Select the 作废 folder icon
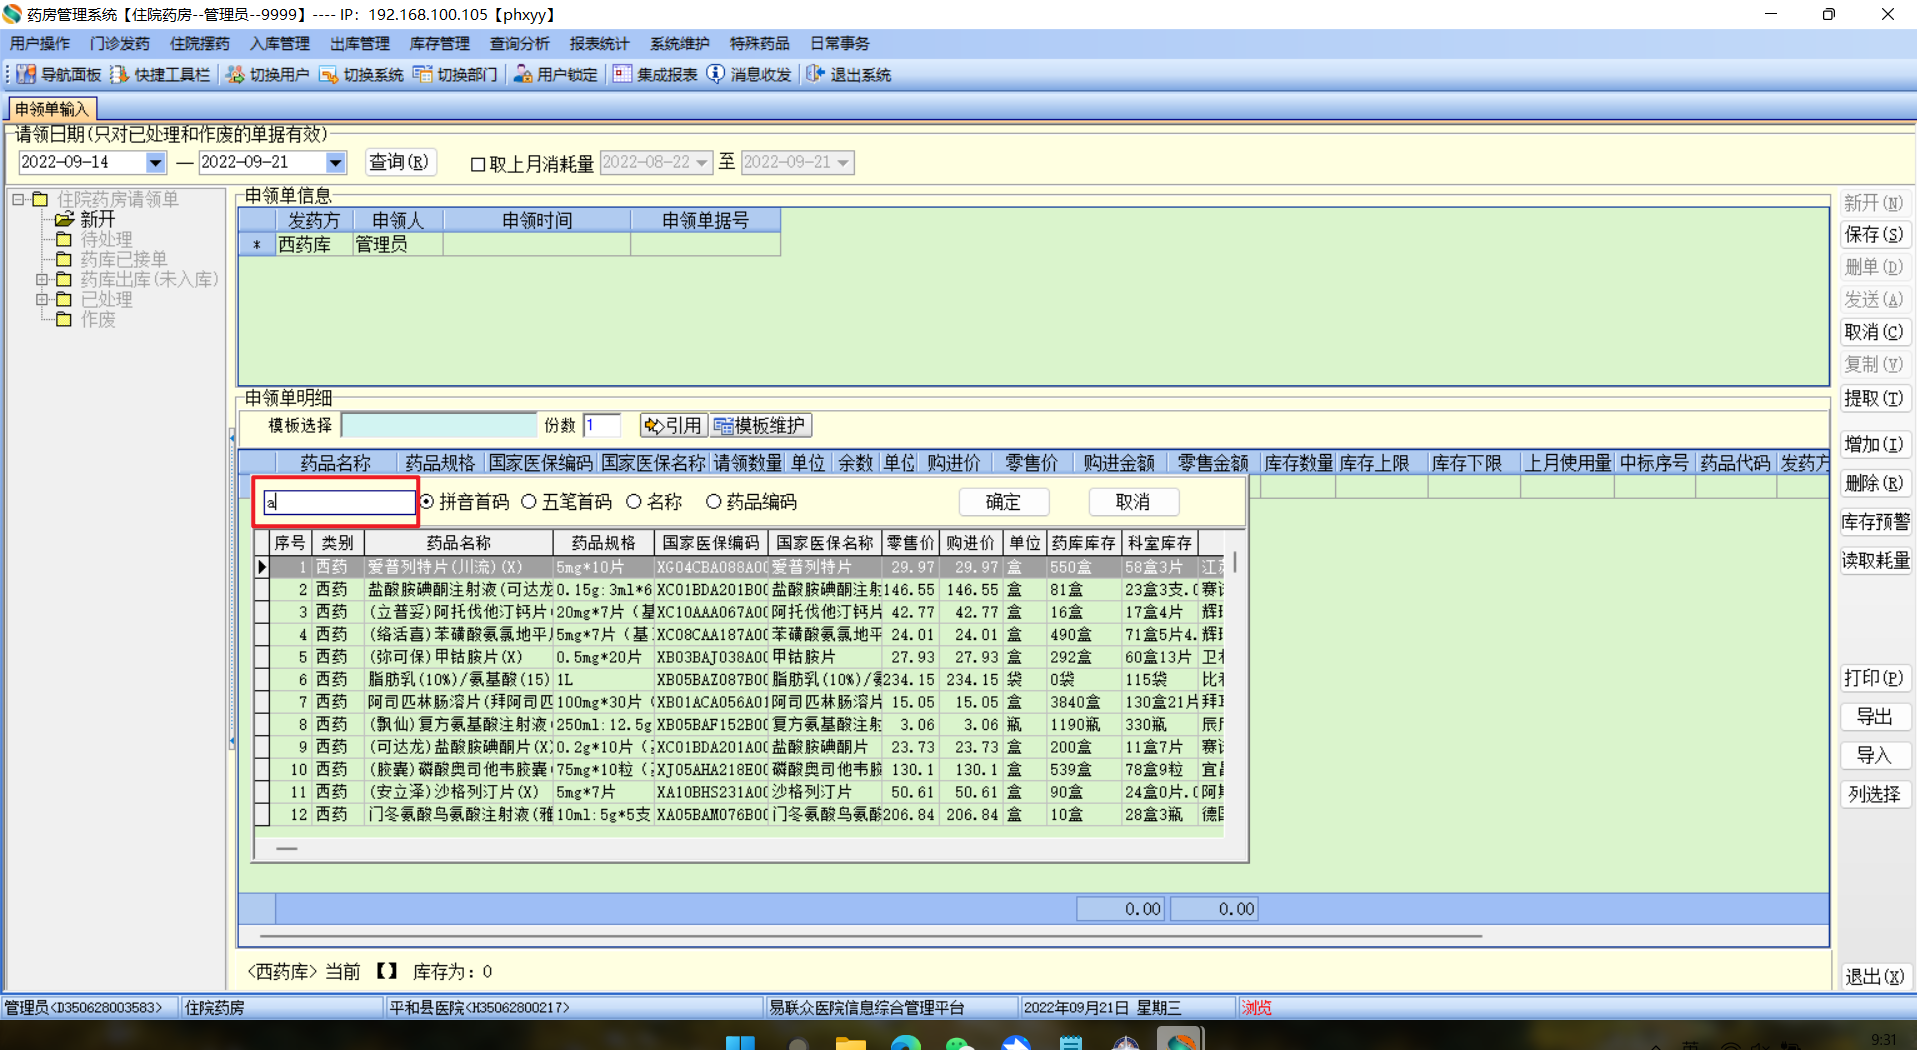The height and width of the screenshot is (1050, 1917). pos(64,319)
